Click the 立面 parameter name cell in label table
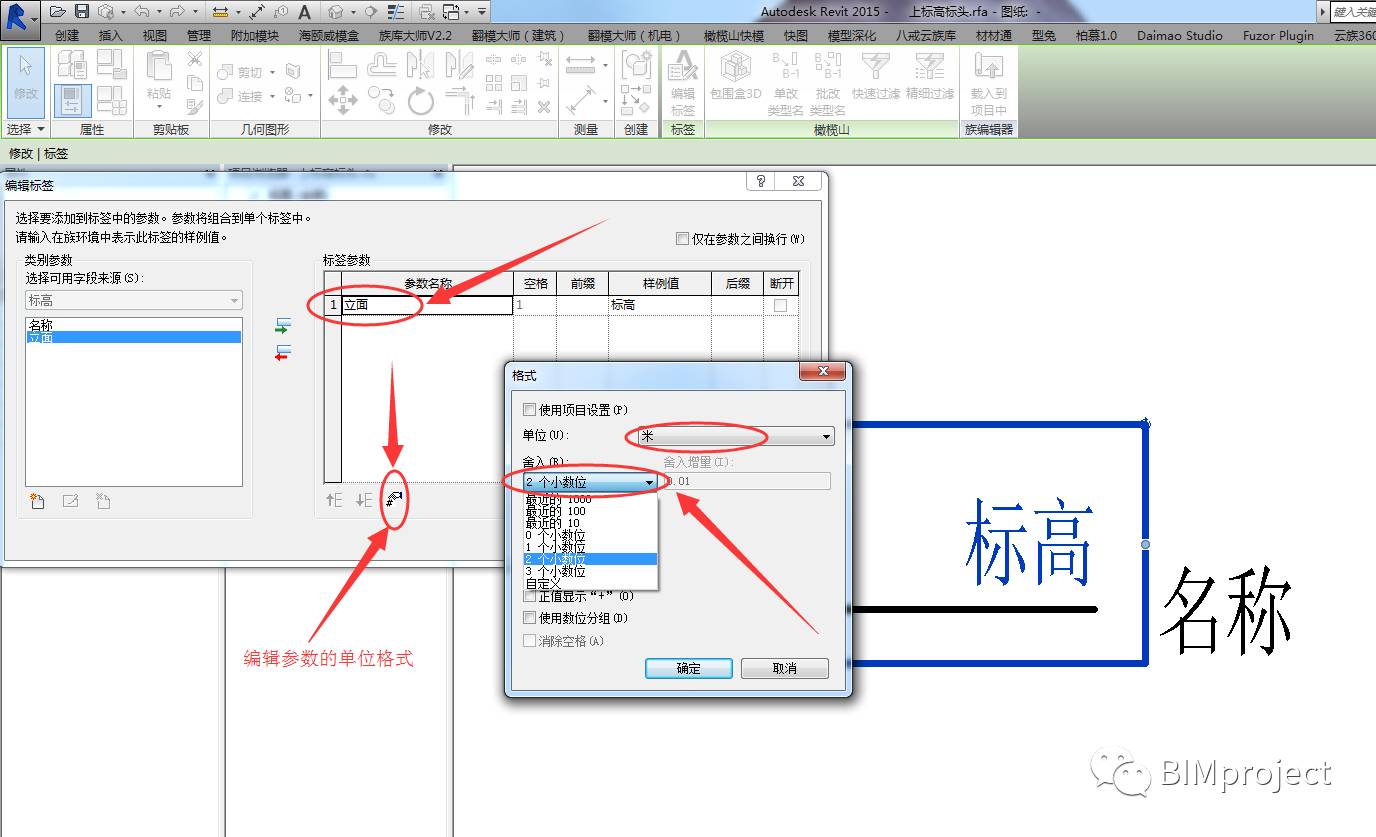The width and height of the screenshot is (1376, 837). pyautogui.click(x=427, y=305)
